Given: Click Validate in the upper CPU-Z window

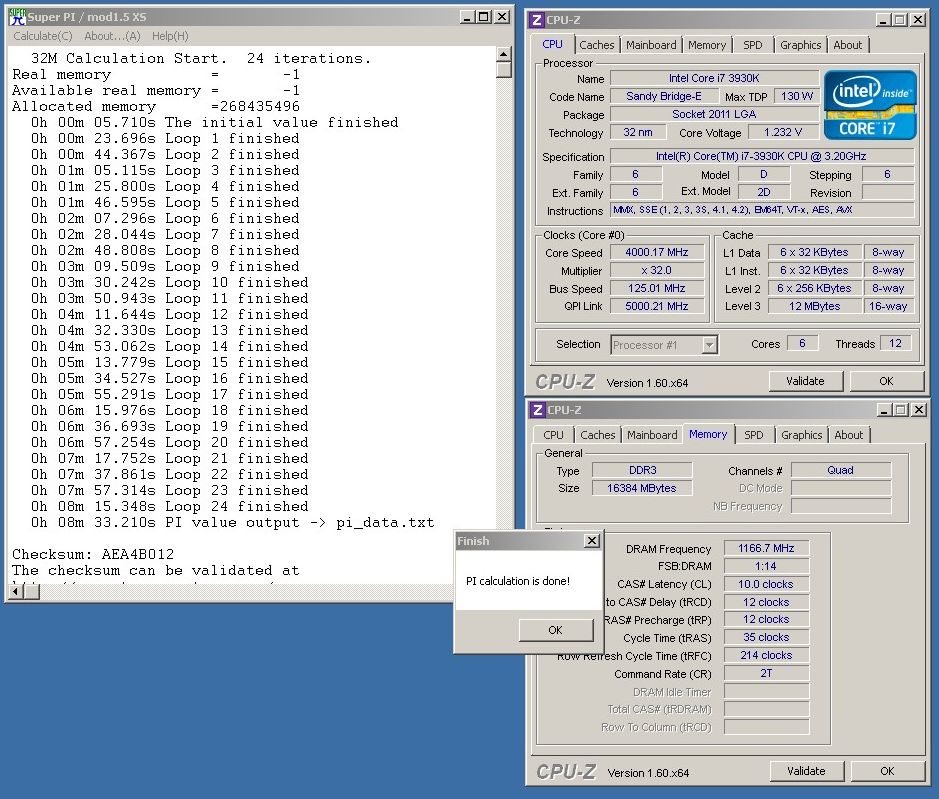Looking at the screenshot, I should [805, 381].
